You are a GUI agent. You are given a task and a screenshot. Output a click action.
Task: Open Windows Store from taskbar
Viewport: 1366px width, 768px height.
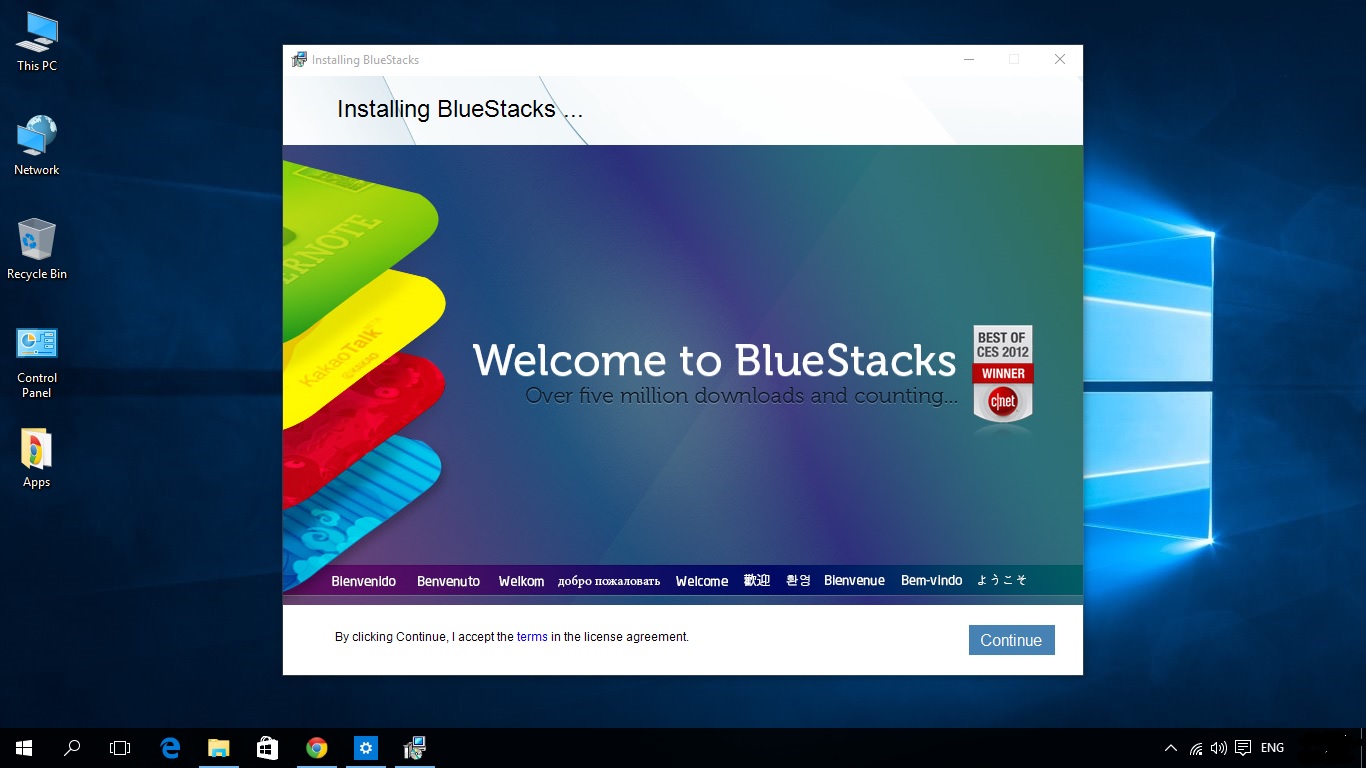[267, 748]
